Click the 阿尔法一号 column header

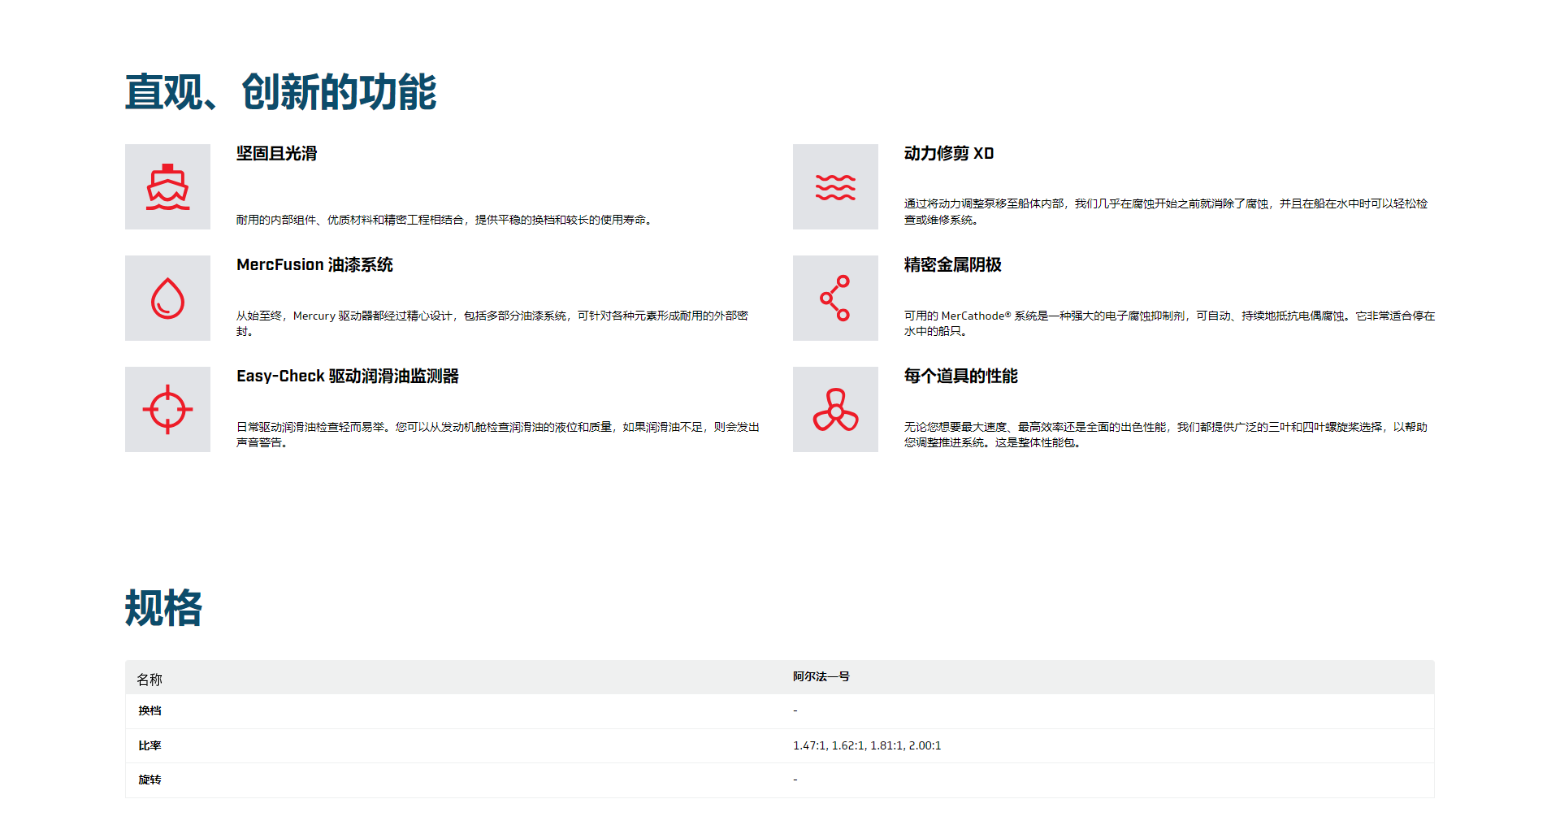point(821,677)
